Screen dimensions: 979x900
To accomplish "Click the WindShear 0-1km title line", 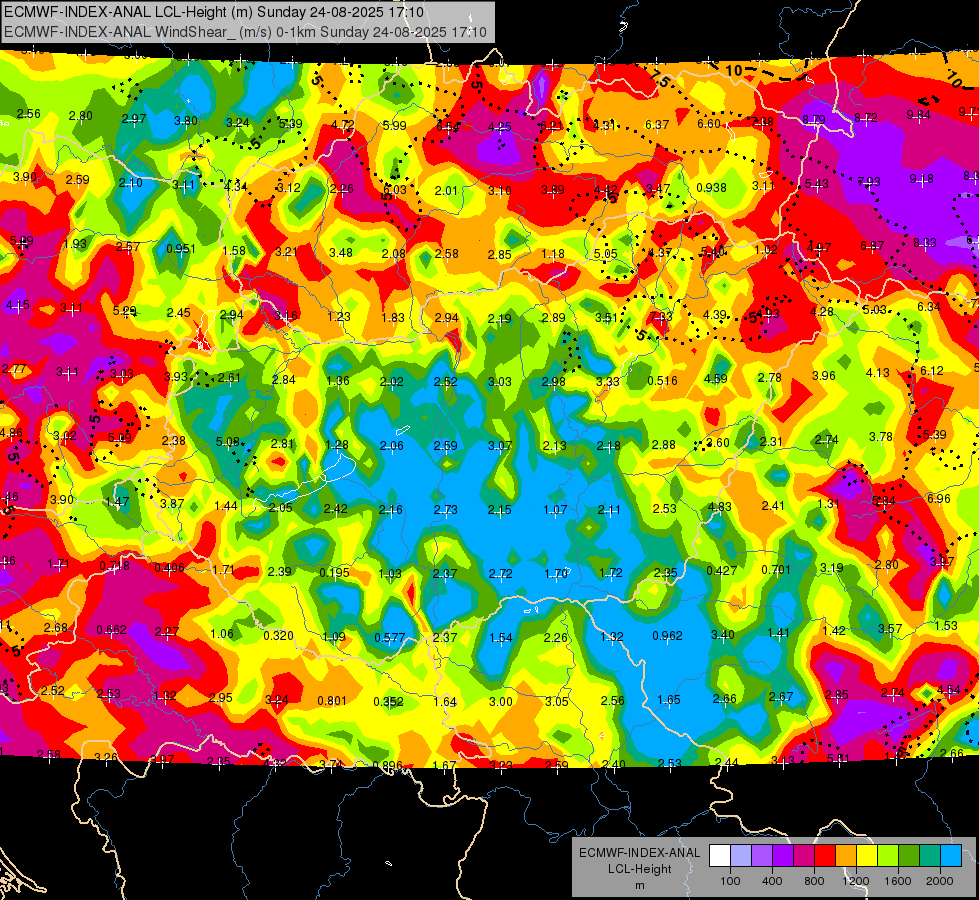I will click(245, 32).
